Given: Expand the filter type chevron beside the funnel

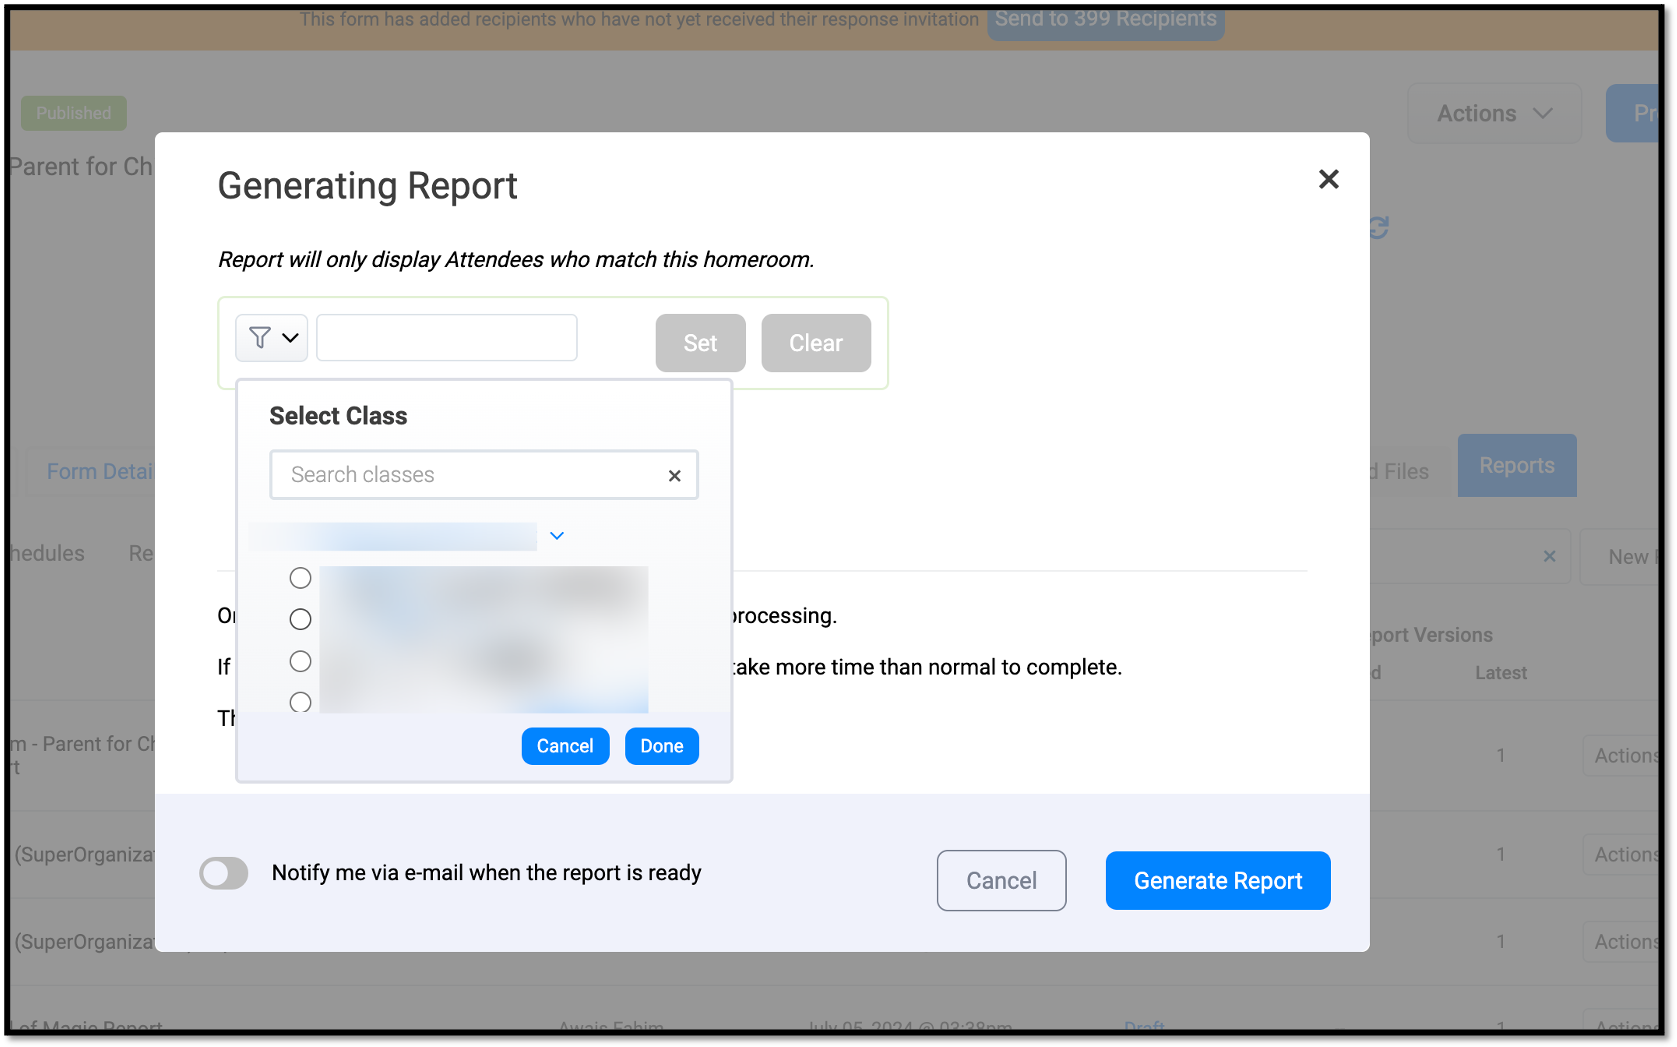Looking at the screenshot, I should click(291, 338).
